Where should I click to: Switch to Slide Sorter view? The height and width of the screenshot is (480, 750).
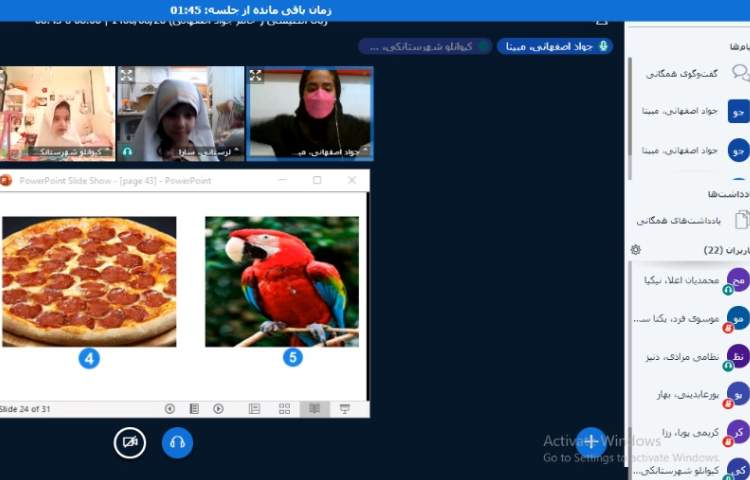coord(284,409)
